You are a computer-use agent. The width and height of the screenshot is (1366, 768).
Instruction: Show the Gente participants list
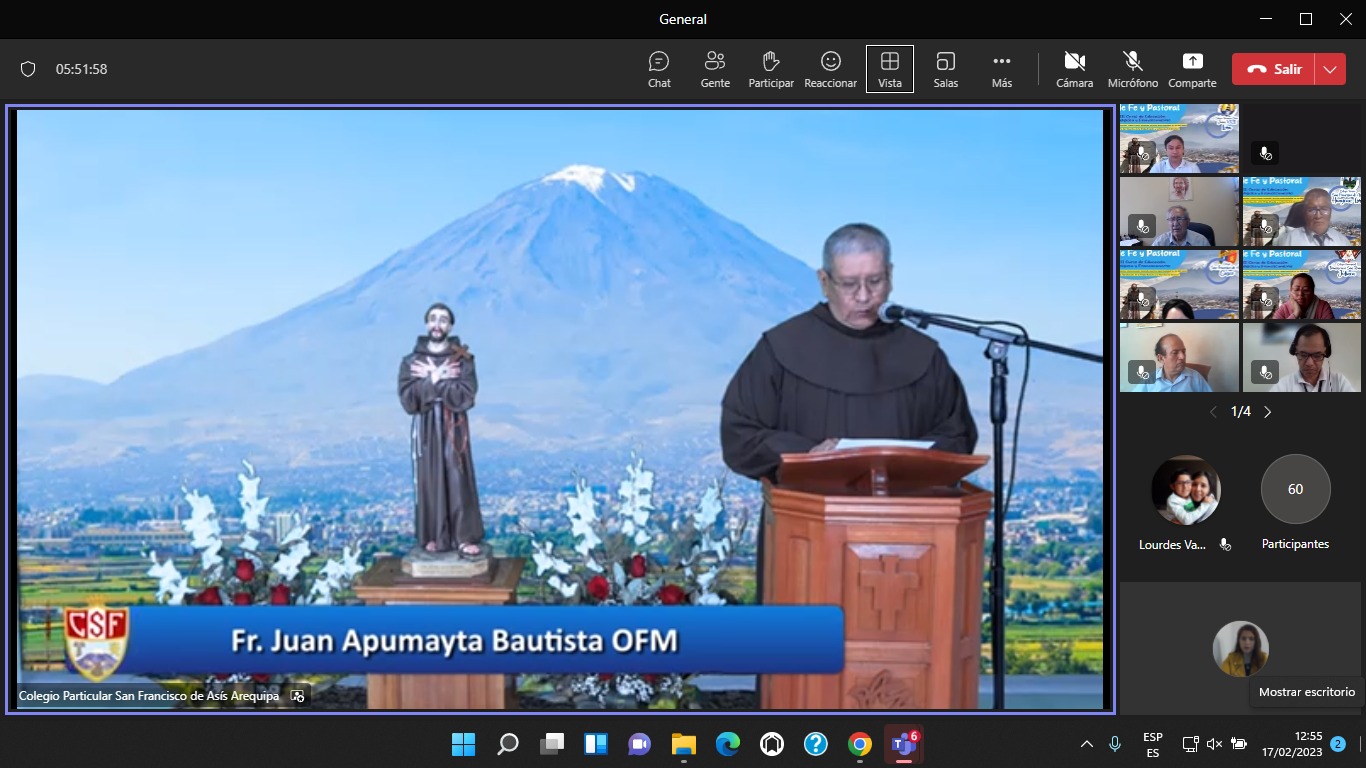tap(715, 69)
